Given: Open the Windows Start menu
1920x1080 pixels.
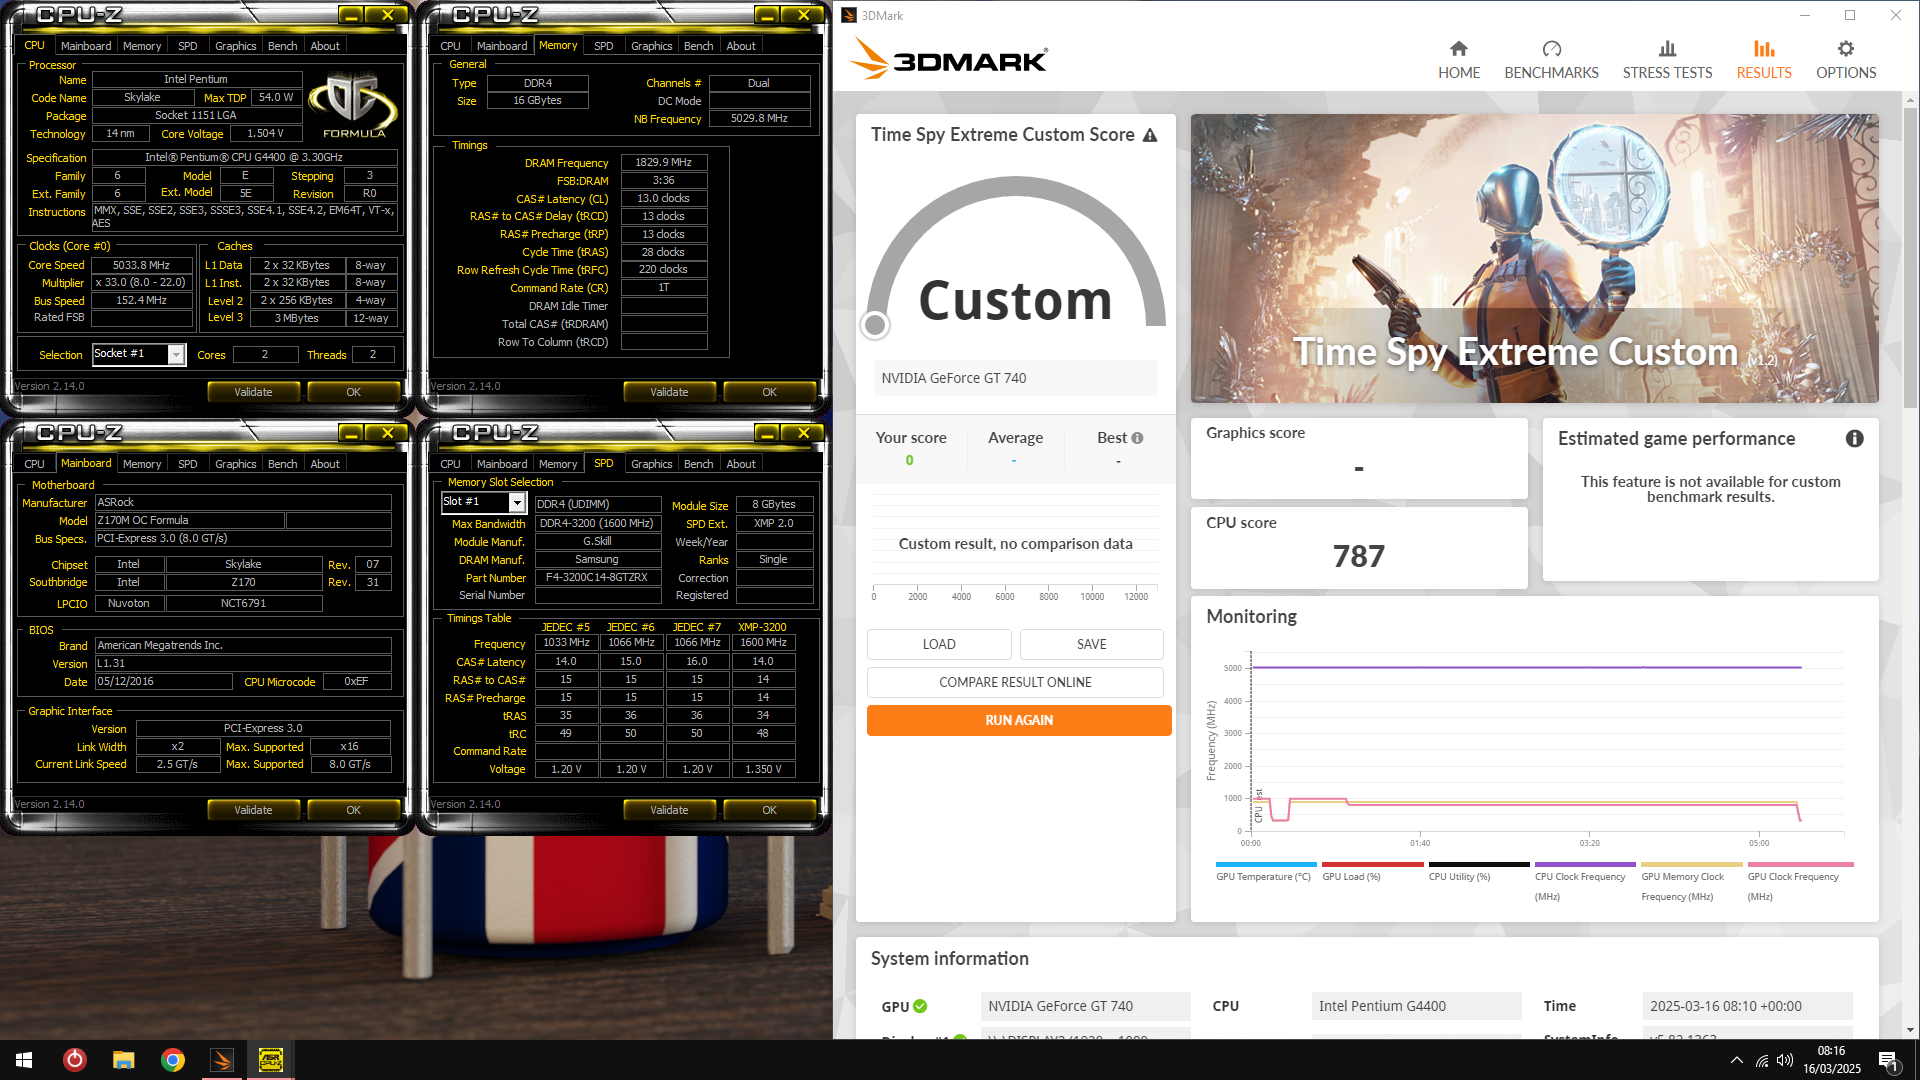Looking at the screenshot, I should click(24, 1060).
